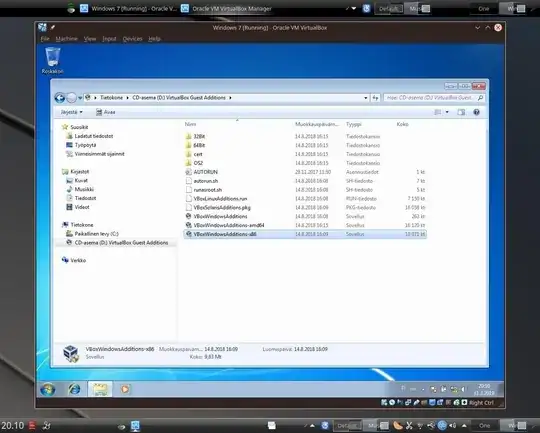540x433 pixels.
Task: Open the Windows 7 Start orb
Action: (x=48, y=389)
